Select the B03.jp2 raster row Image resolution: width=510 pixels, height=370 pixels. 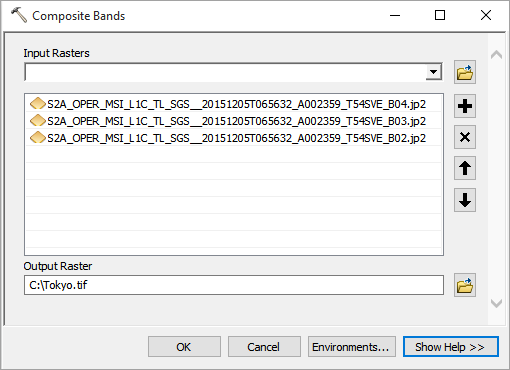click(234, 121)
